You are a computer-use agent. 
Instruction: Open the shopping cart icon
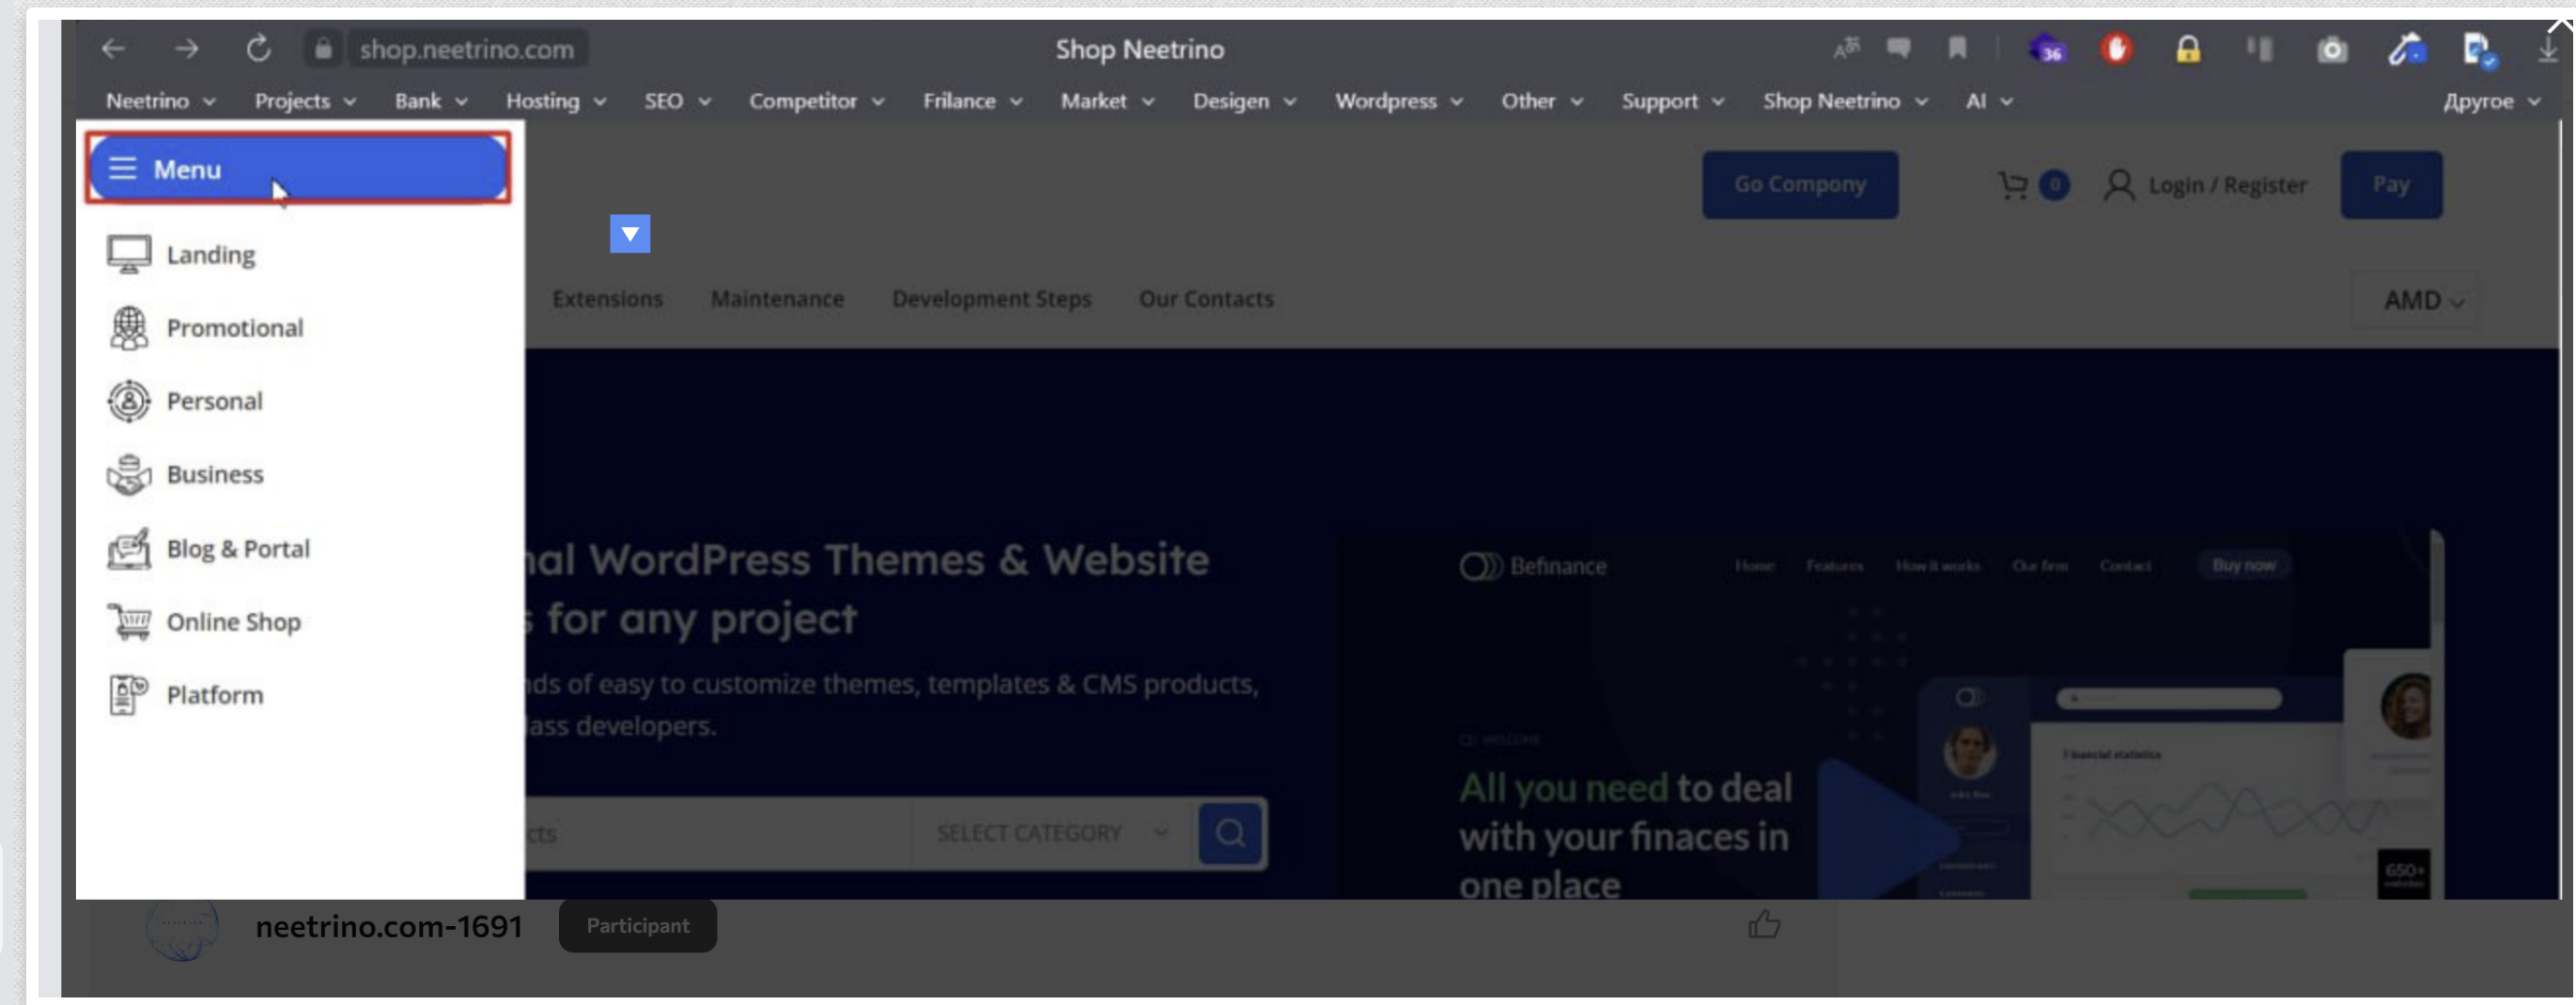[2013, 185]
